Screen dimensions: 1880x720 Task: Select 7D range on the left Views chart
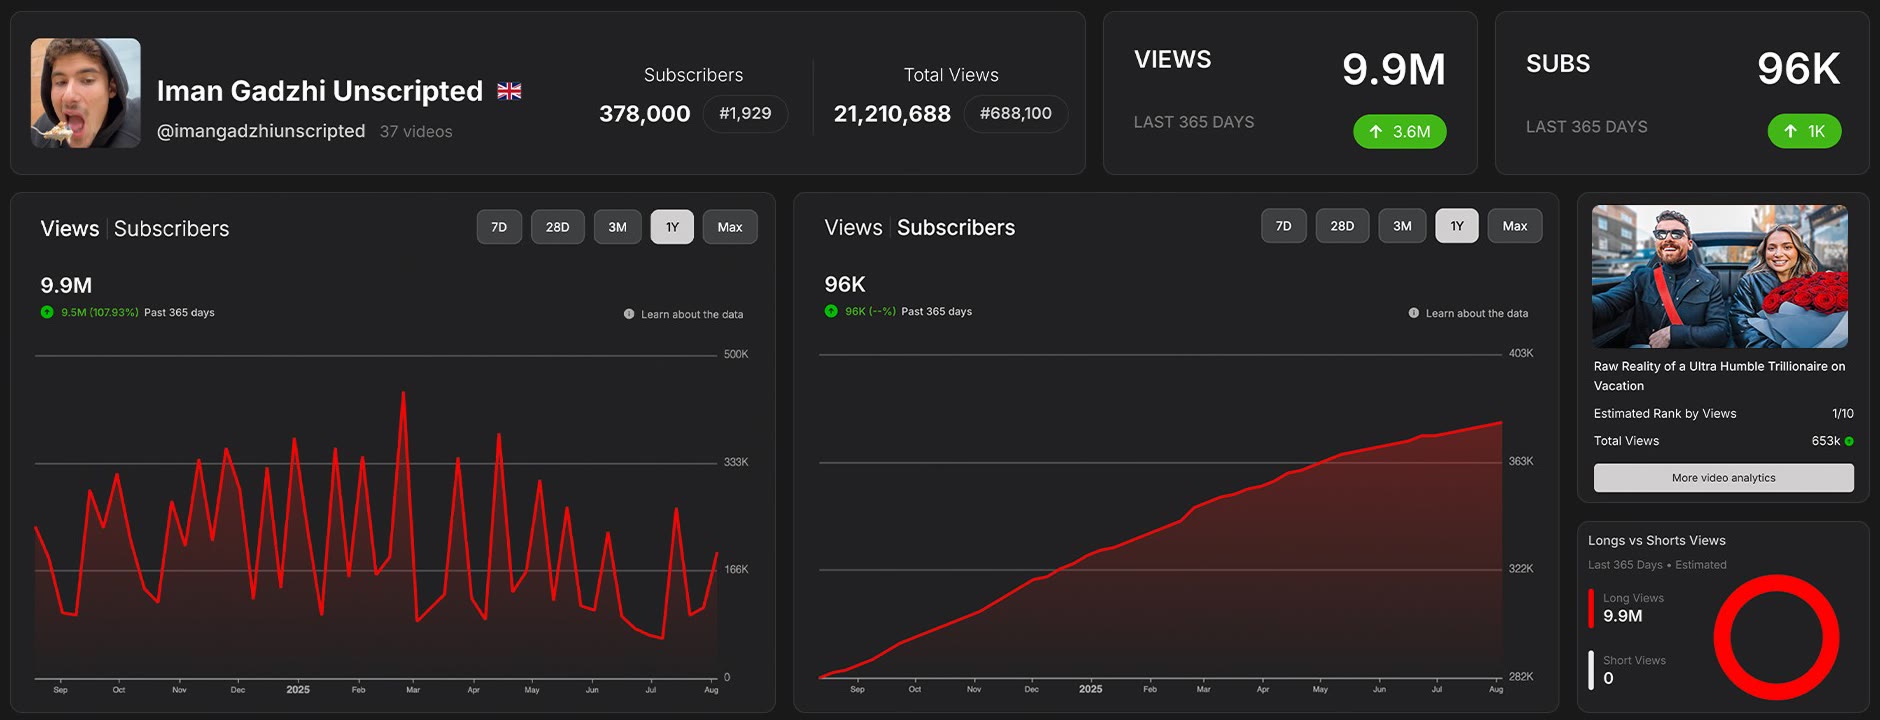click(499, 227)
